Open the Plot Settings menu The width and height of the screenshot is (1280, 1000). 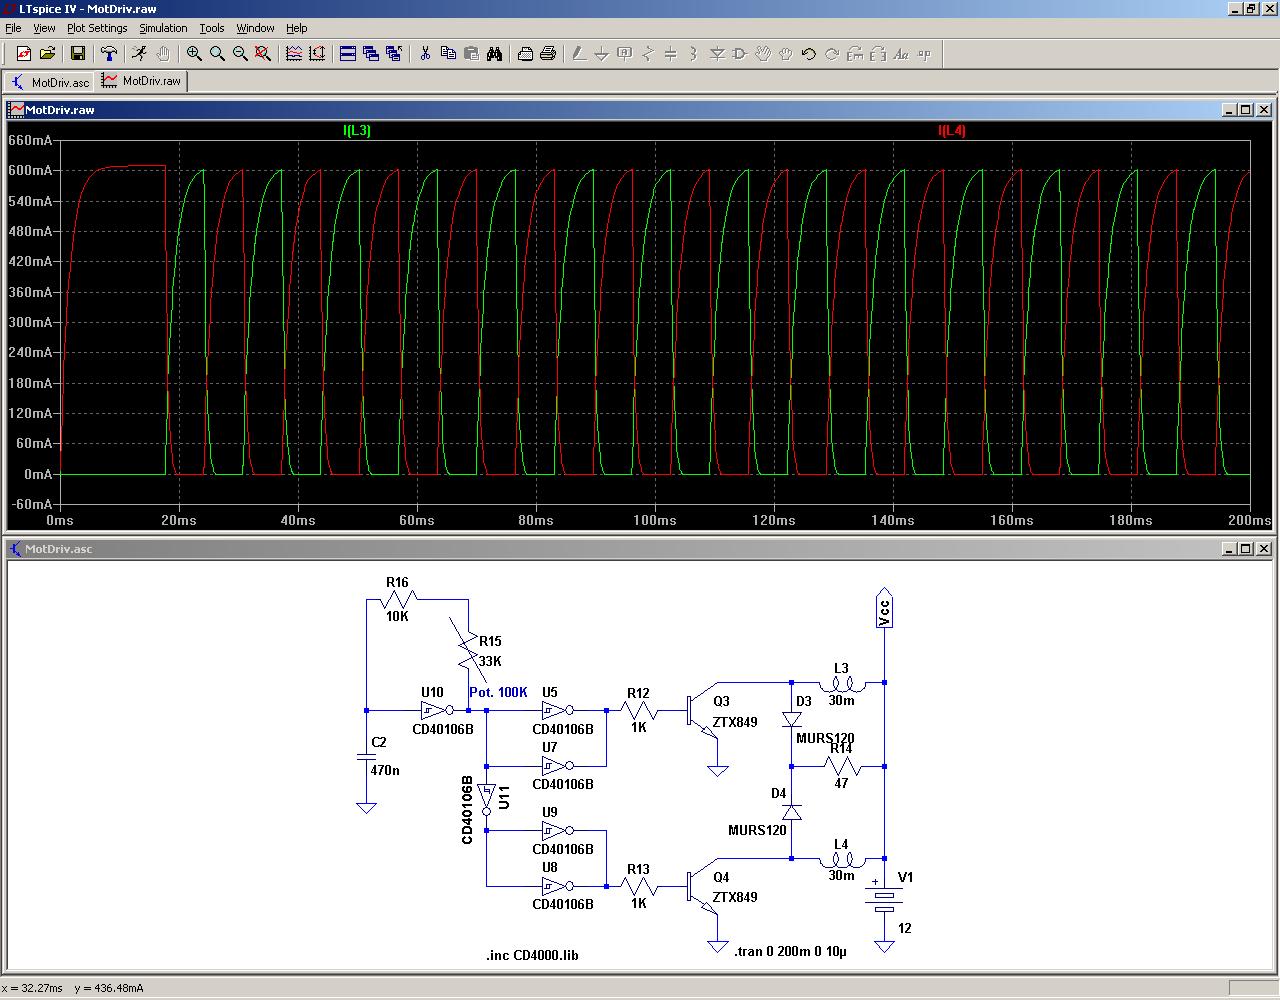(97, 28)
